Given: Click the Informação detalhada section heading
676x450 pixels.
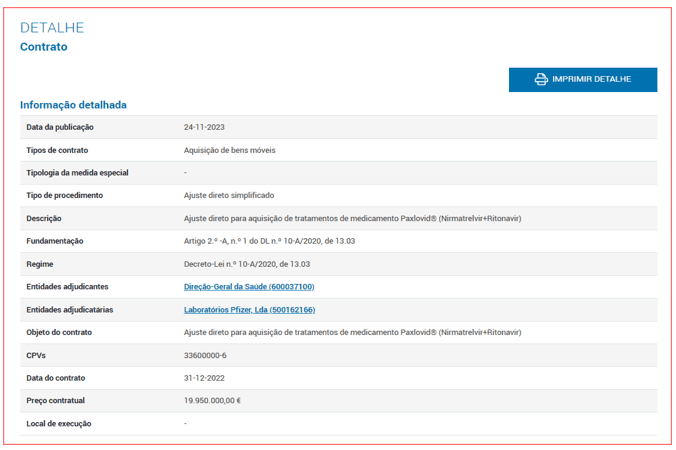Looking at the screenshot, I should pos(73,105).
